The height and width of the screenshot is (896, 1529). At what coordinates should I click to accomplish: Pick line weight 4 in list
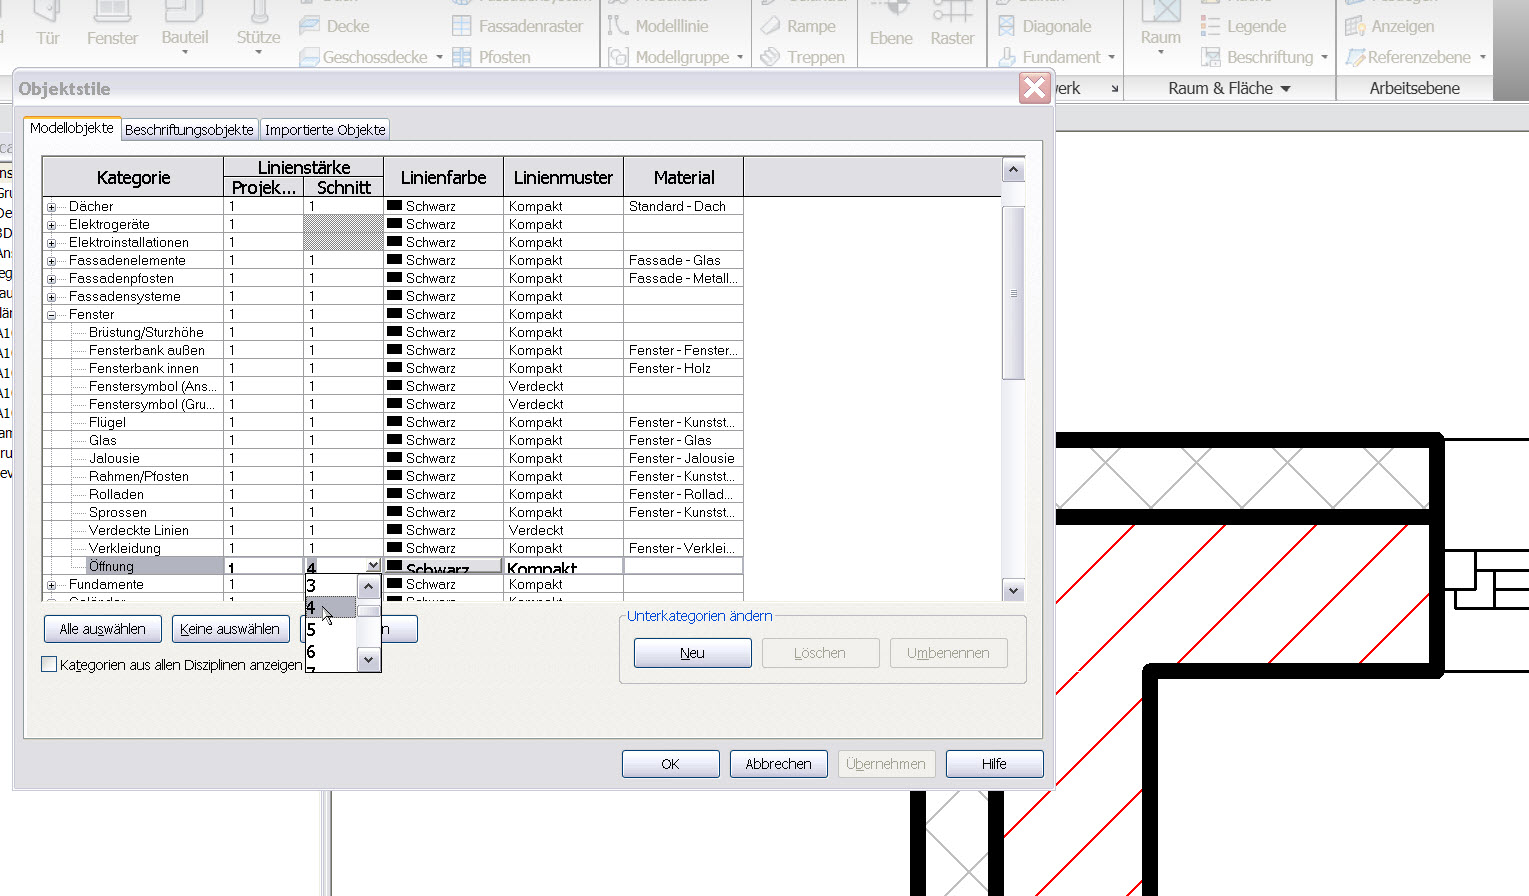point(331,607)
